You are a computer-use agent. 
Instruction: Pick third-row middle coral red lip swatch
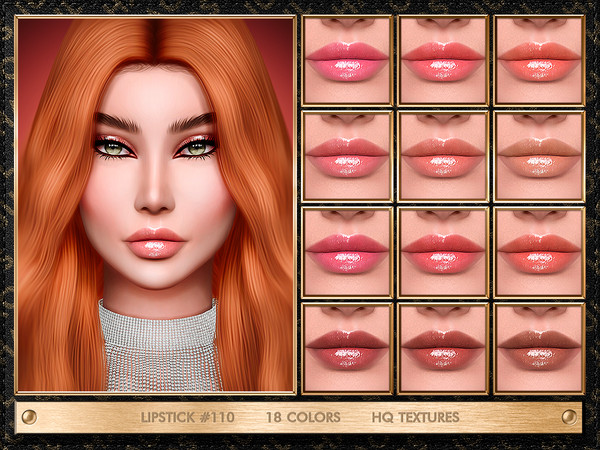click(443, 252)
